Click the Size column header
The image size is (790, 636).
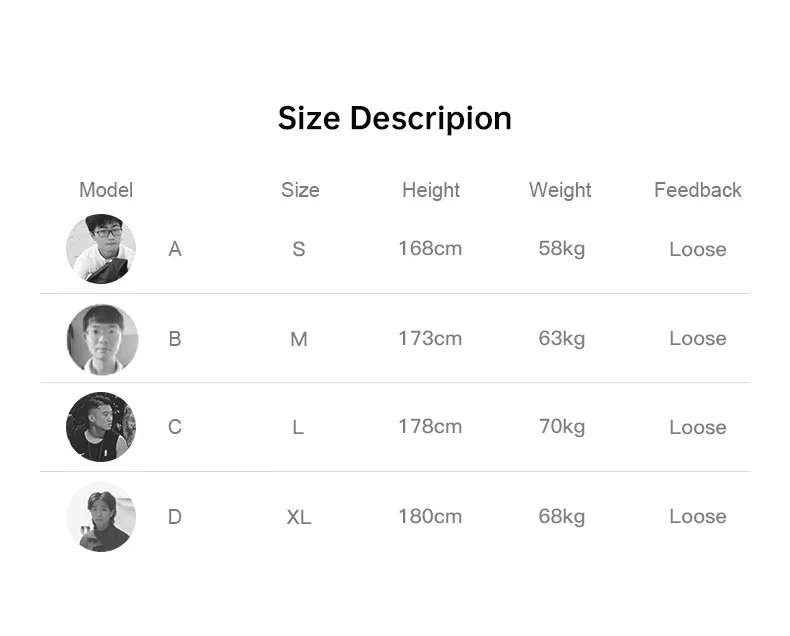click(300, 190)
